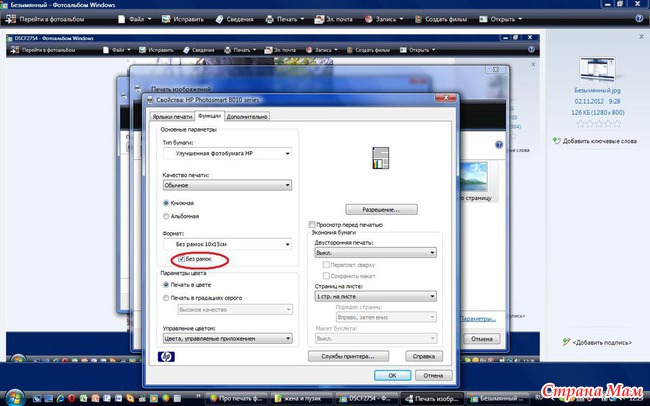
Task: Click Про печать ф... taskbar button
Action: tap(237, 399)
